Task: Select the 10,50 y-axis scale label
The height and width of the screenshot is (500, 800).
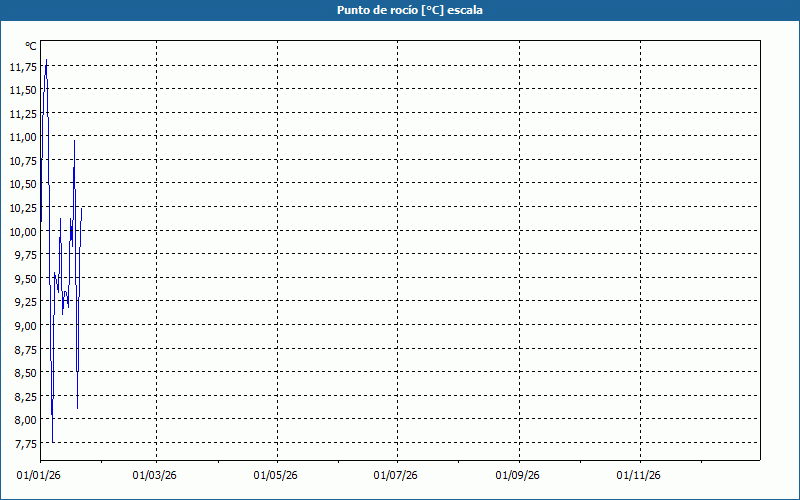Action: [22, 184]
